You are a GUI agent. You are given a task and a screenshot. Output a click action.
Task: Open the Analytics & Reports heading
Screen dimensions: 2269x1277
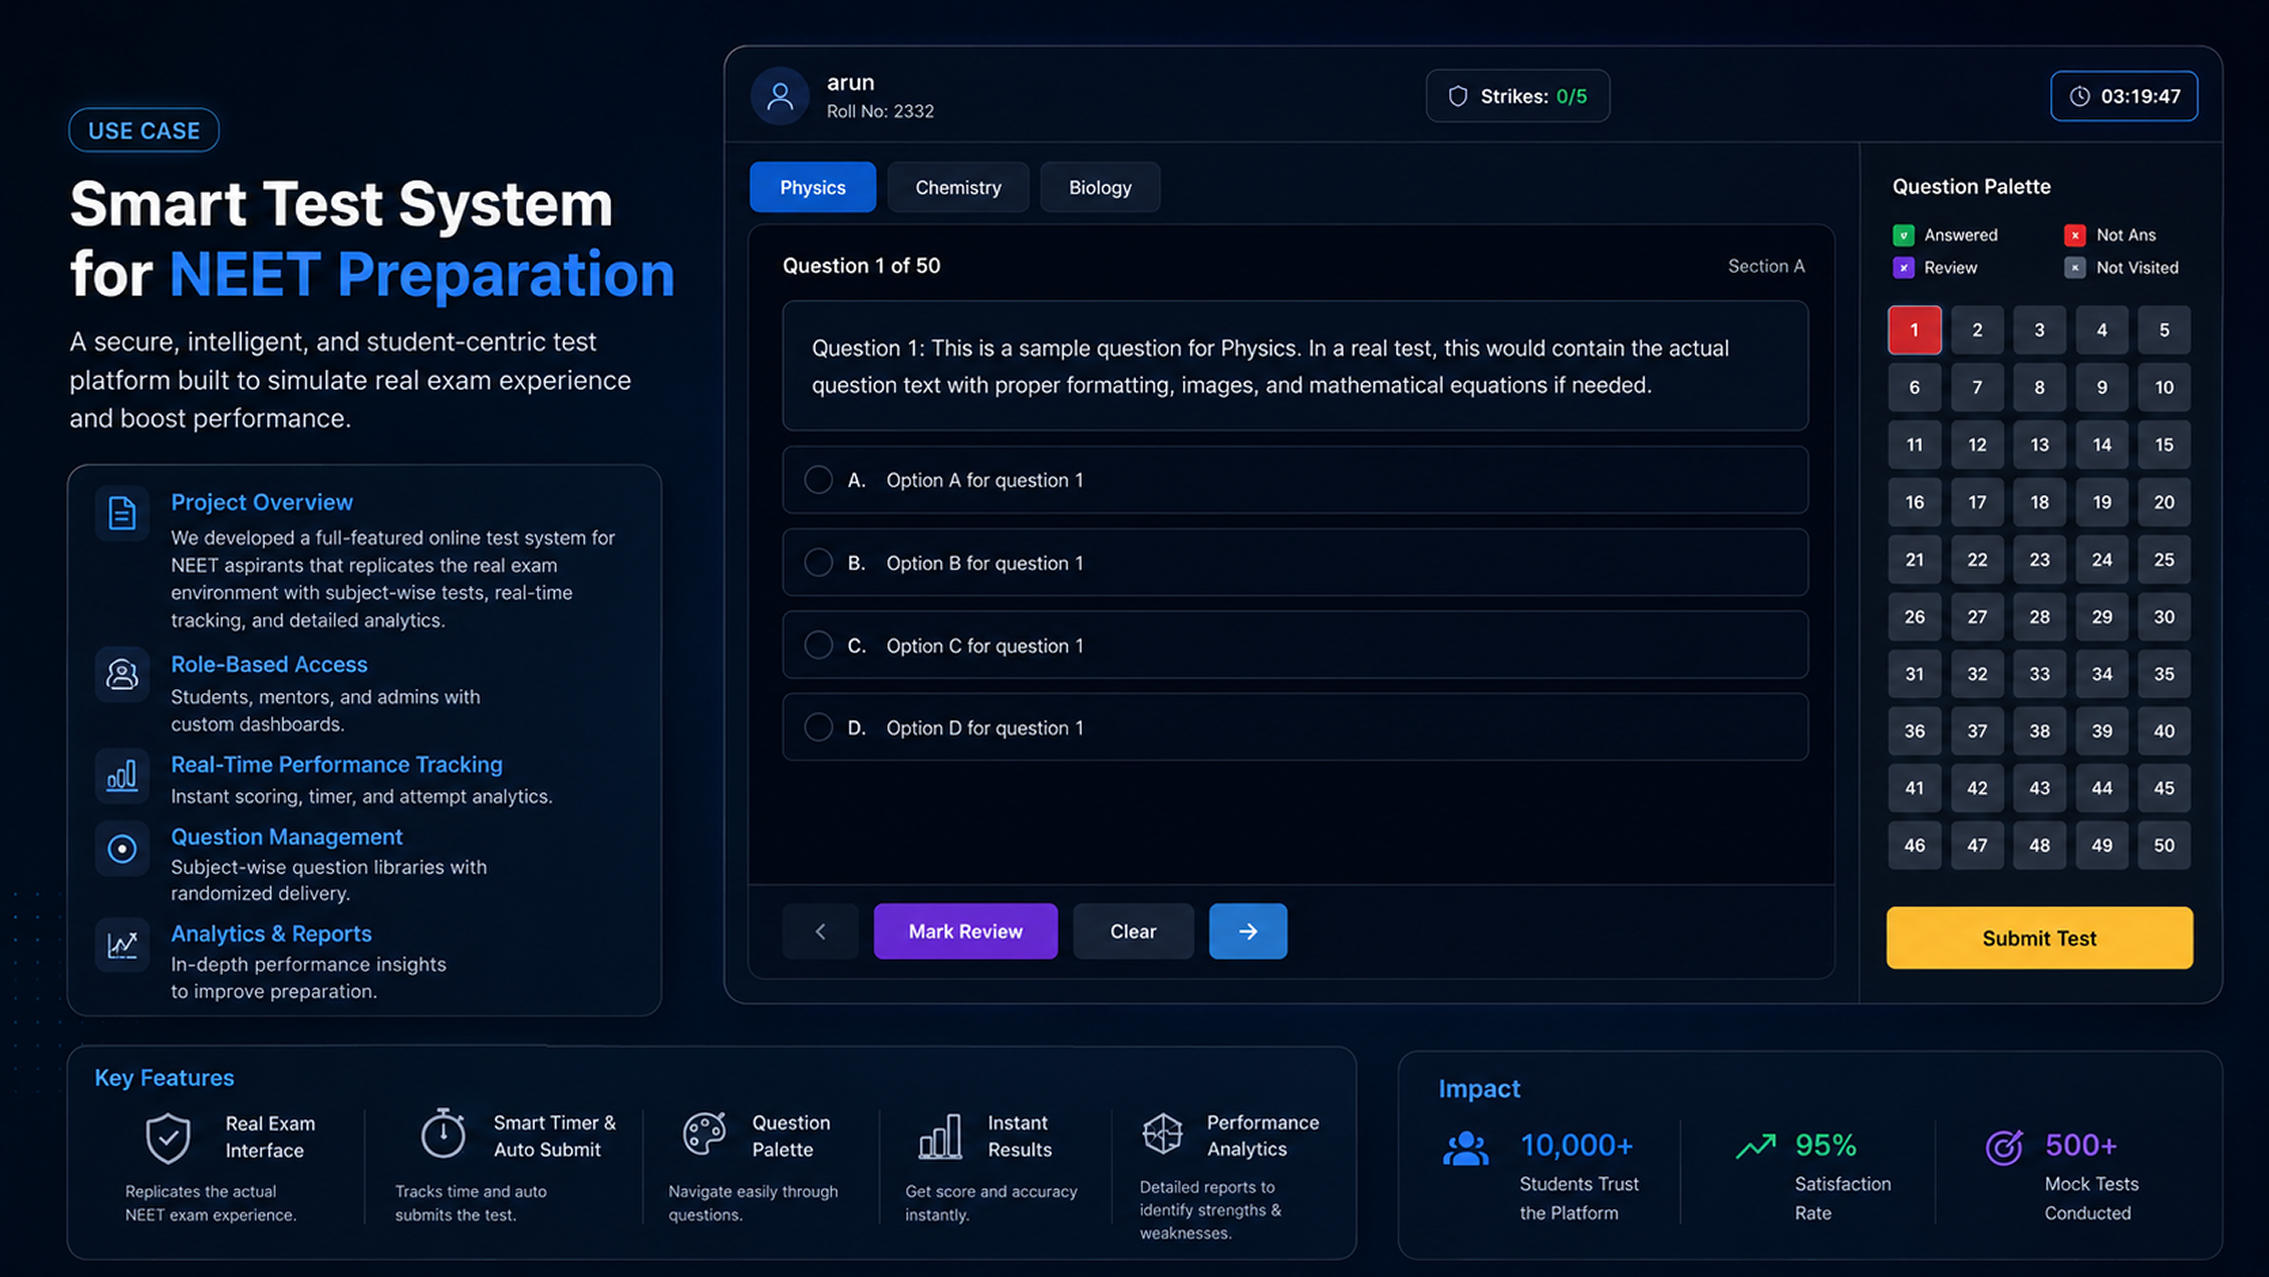click(x=271, y=933)
